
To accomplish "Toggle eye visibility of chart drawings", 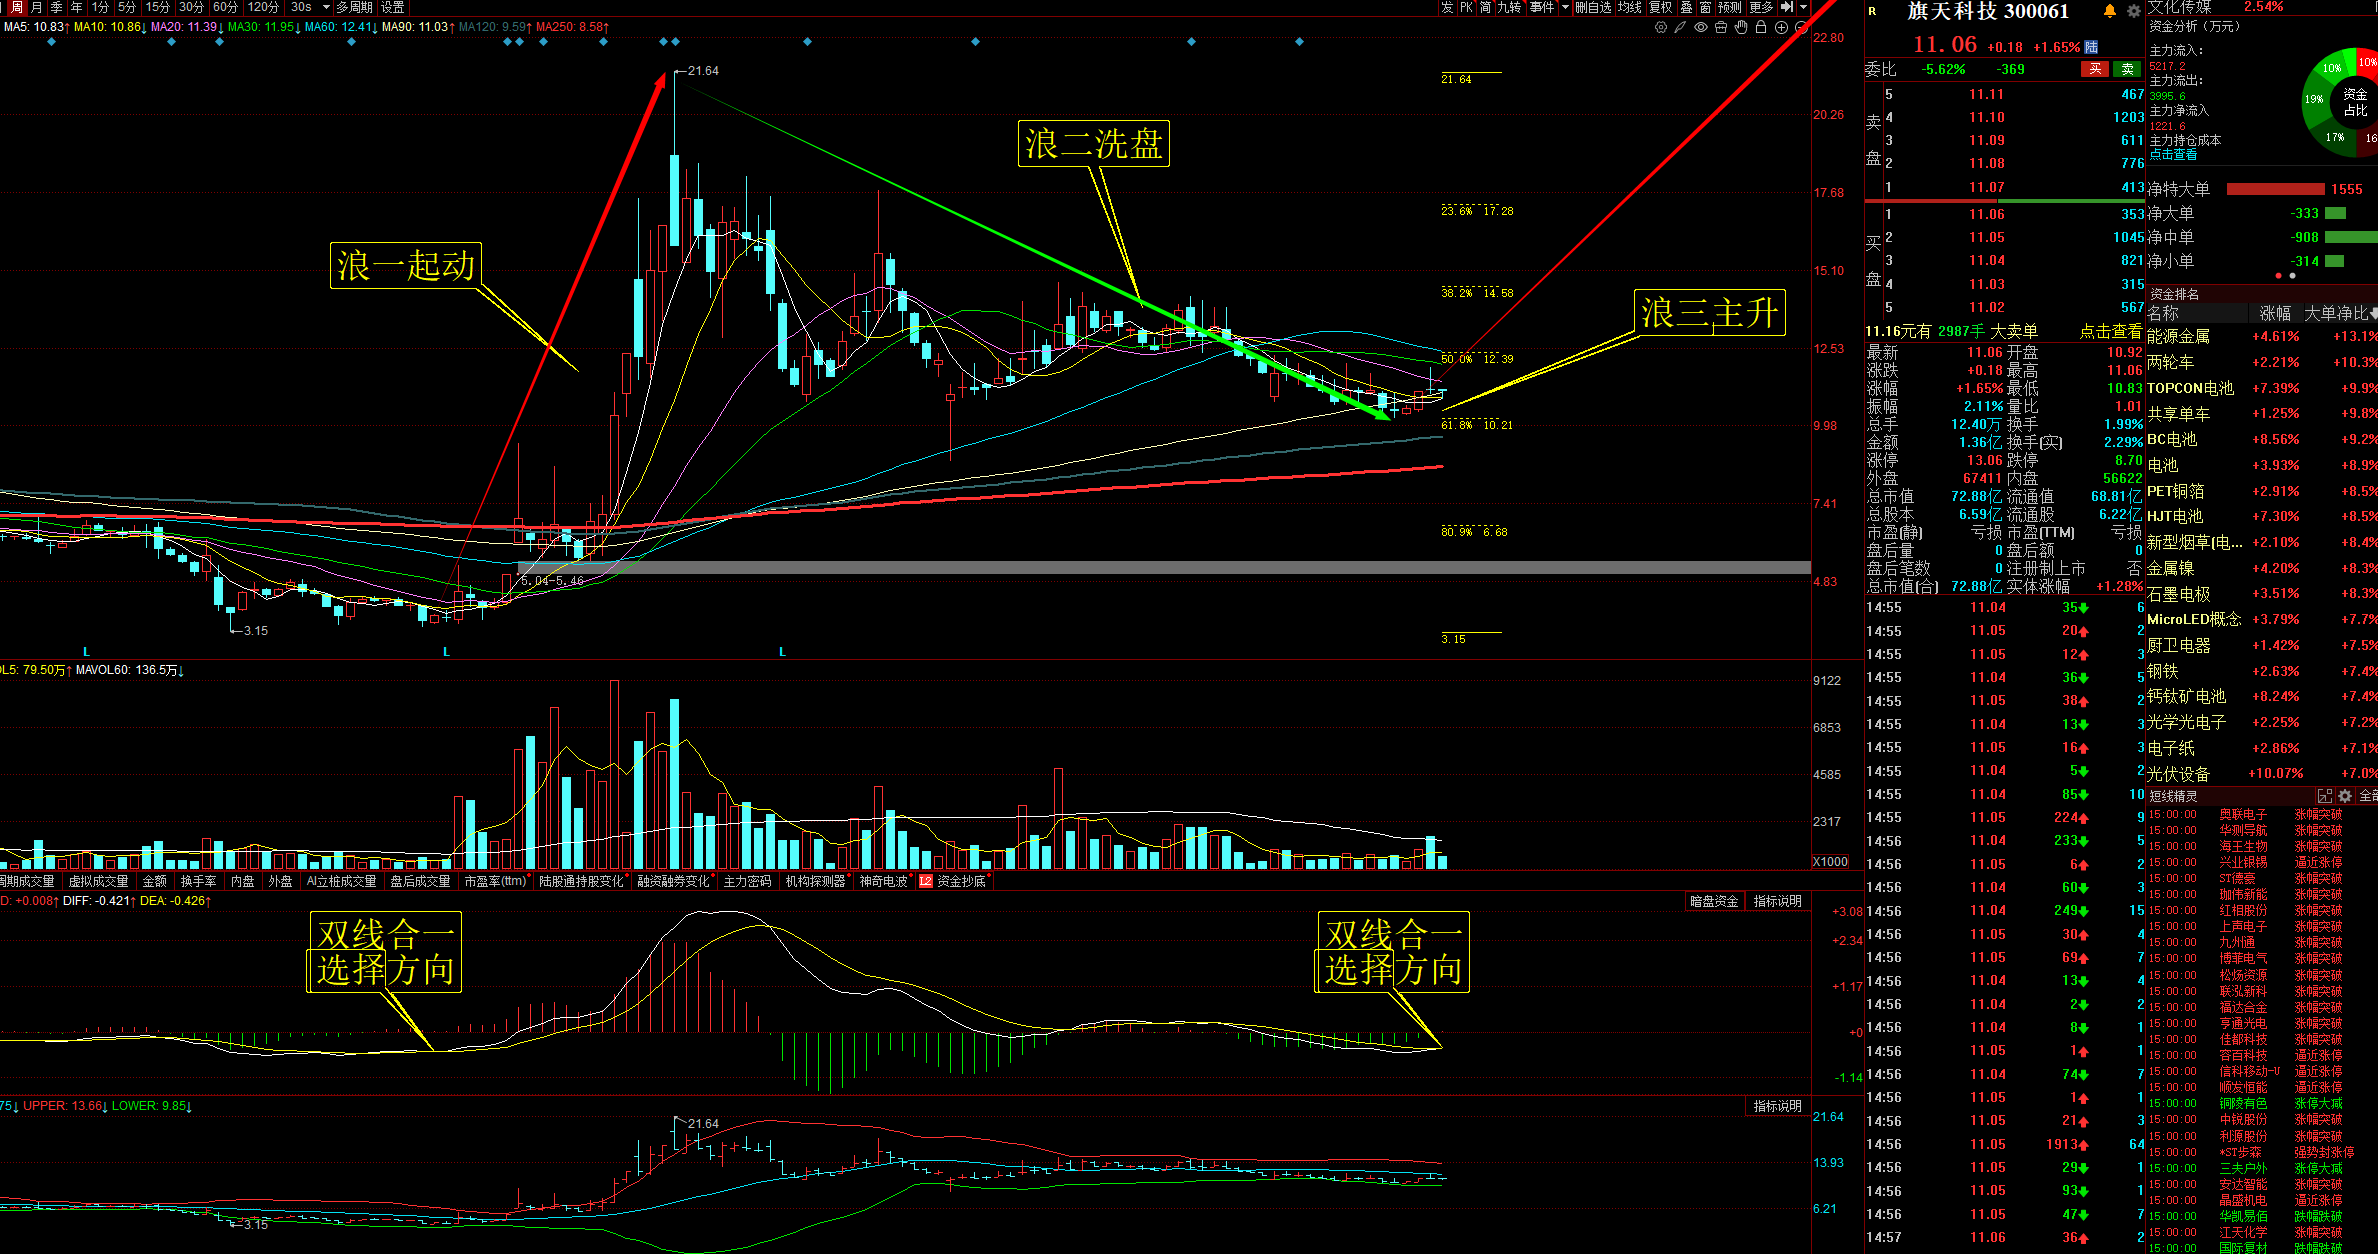I will (x=1701, y=27).
